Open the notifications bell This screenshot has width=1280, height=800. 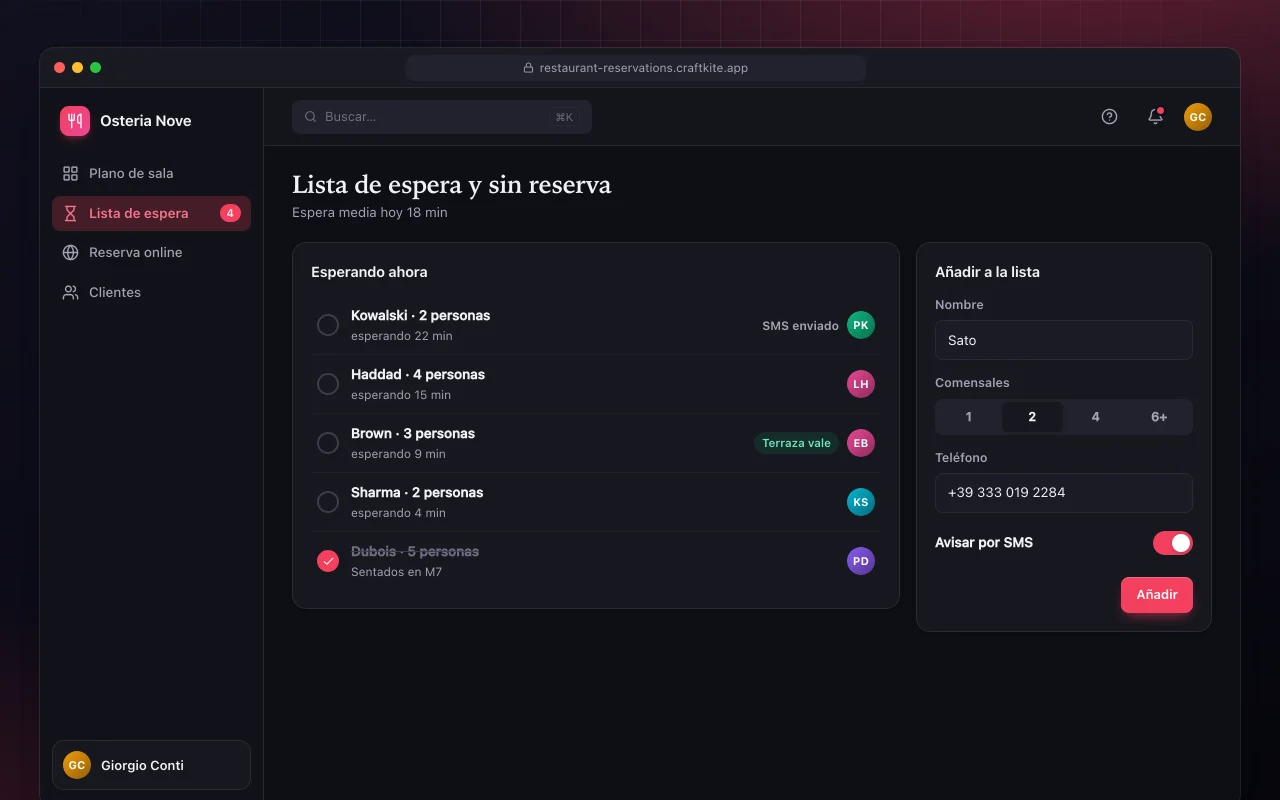tap(1155, 117)
